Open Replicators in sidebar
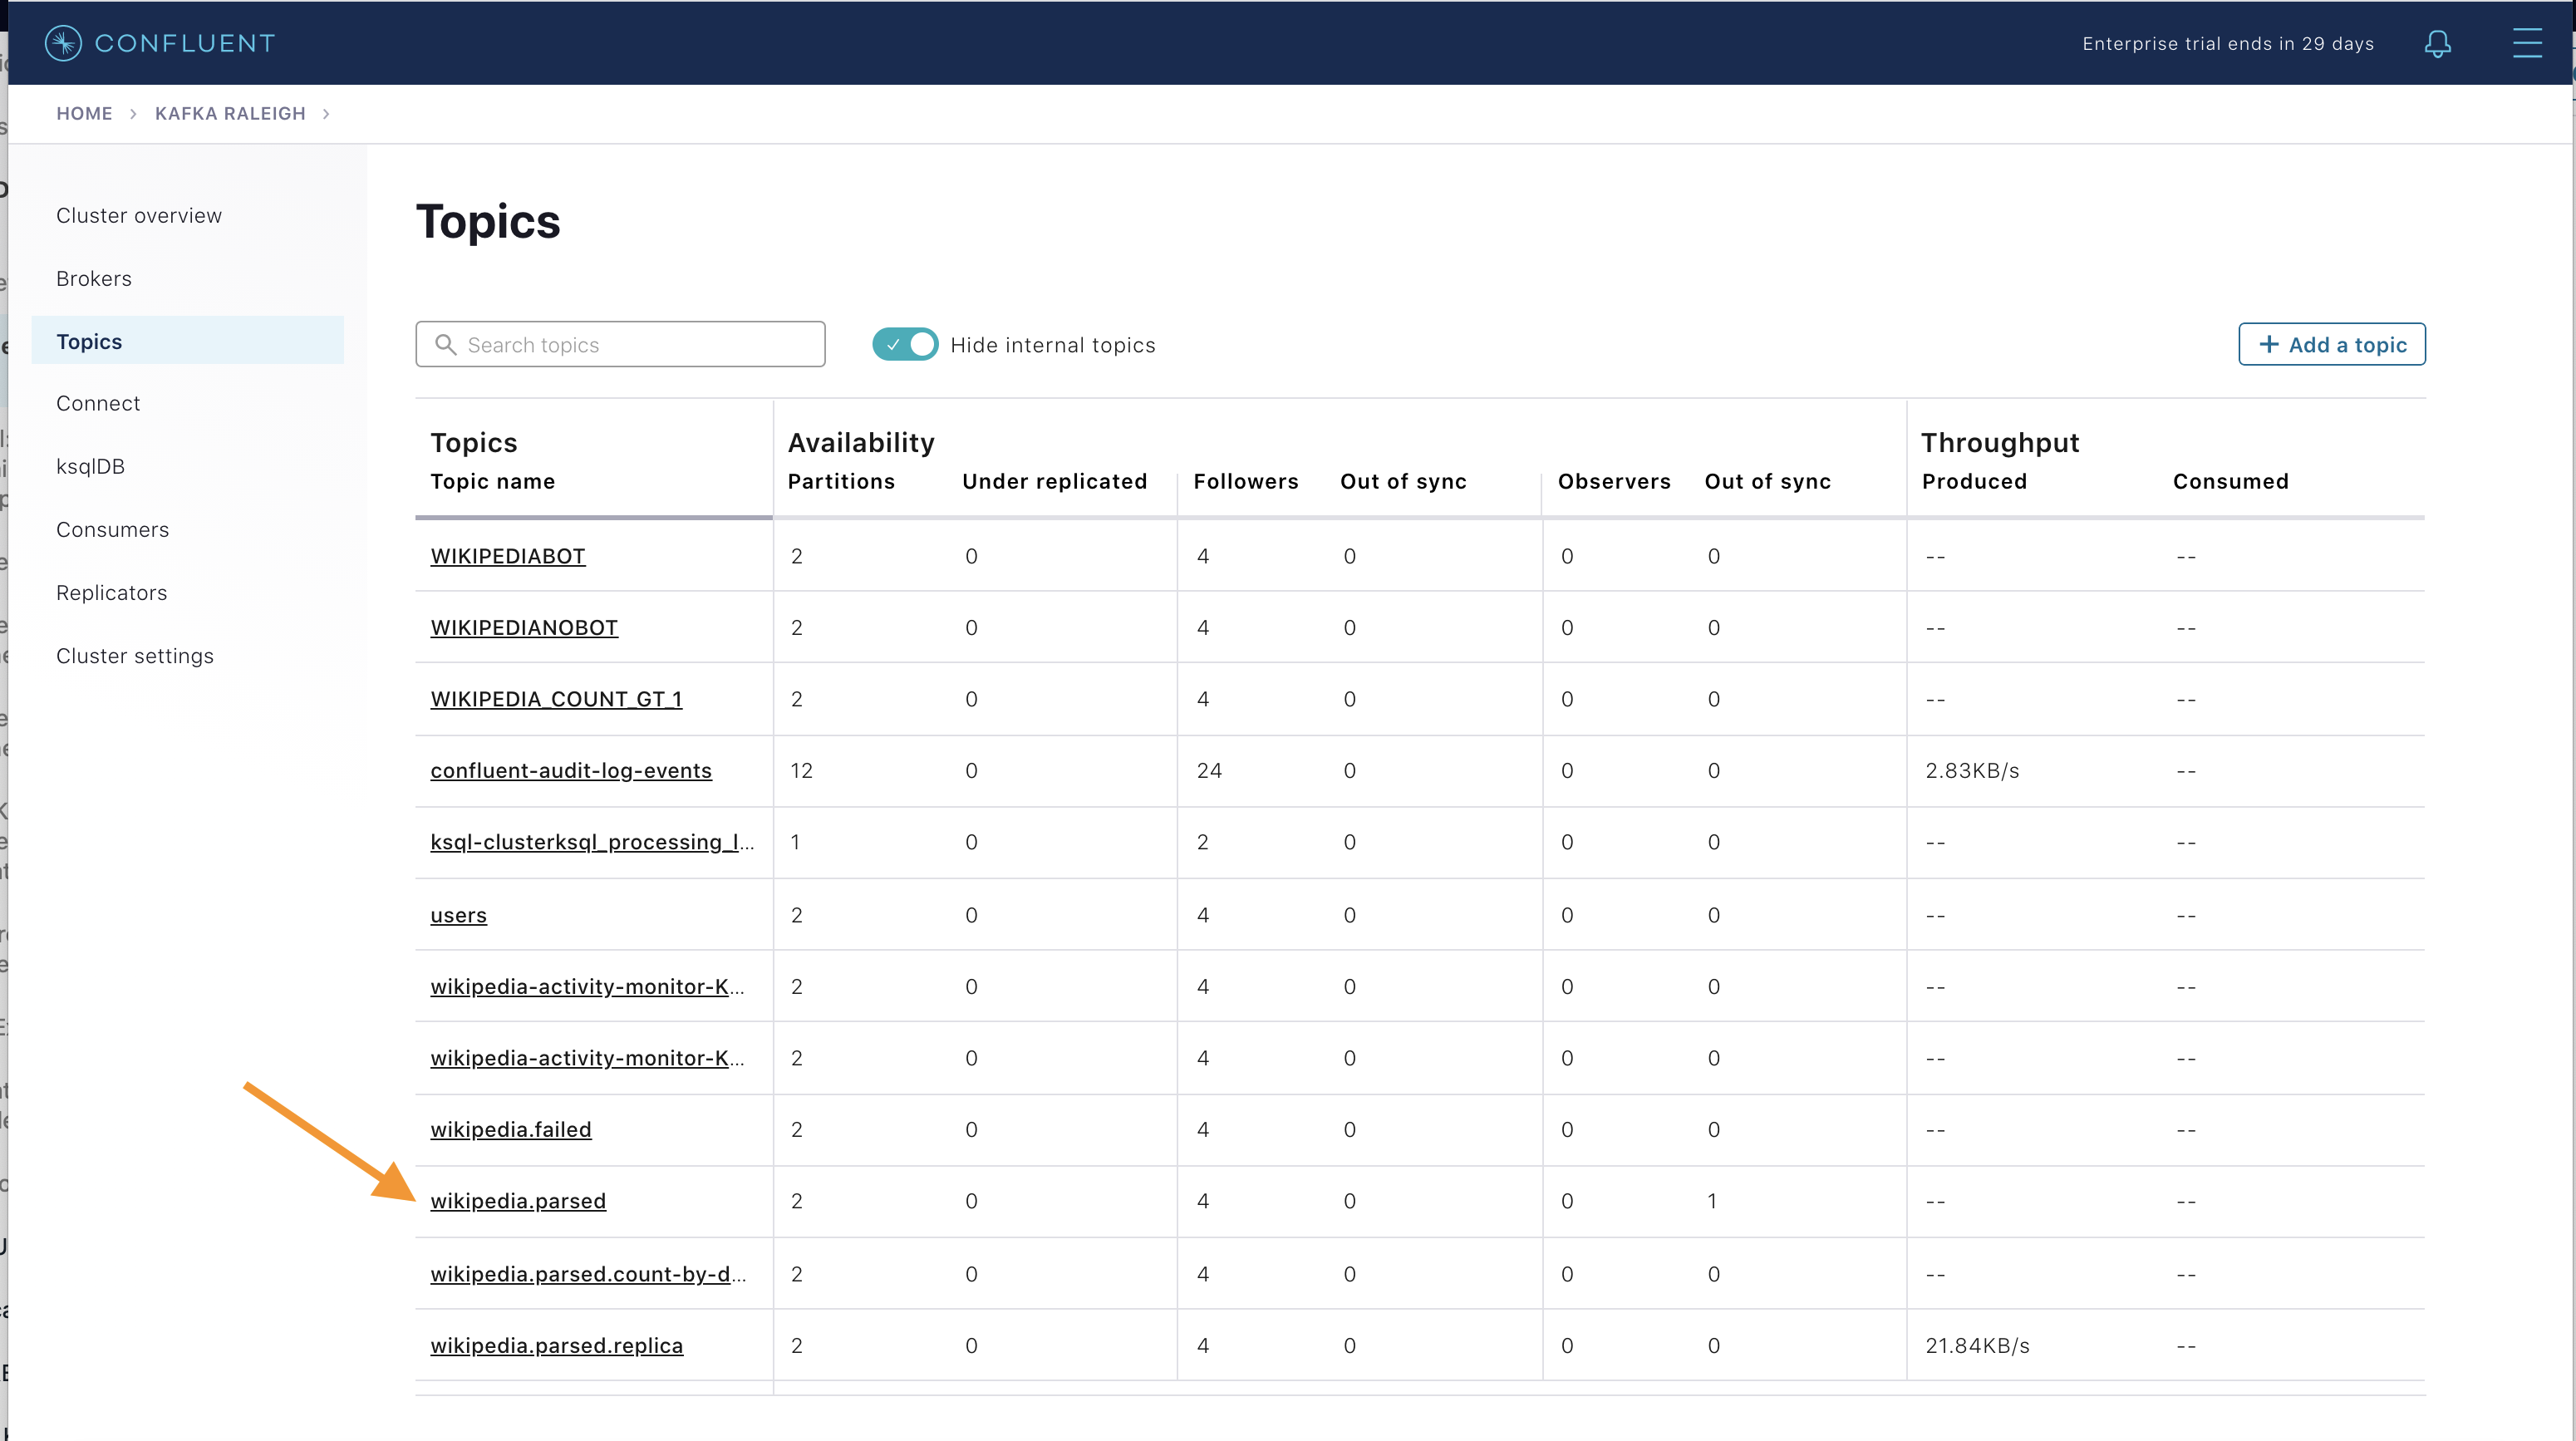The height and width of the screenshot is (1441, 2576). [111, 592]
